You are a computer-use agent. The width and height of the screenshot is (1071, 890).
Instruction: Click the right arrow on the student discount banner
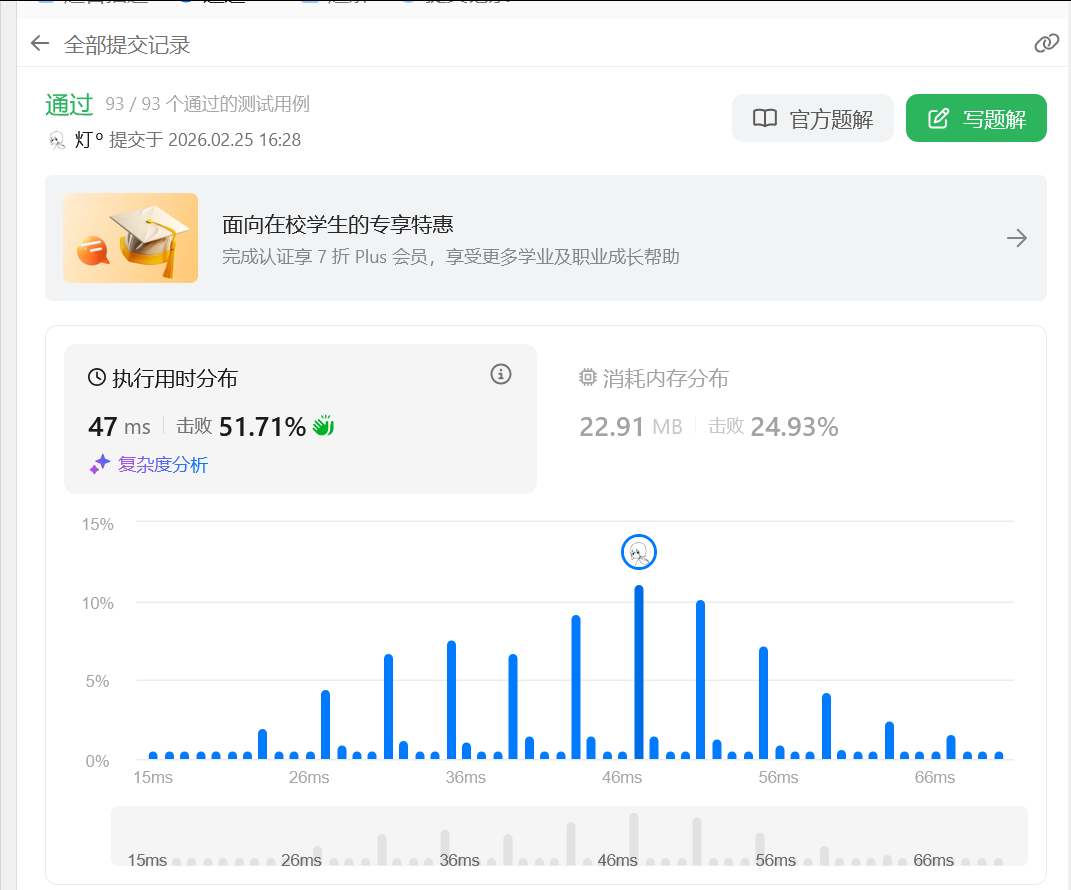coord(1016,238)
